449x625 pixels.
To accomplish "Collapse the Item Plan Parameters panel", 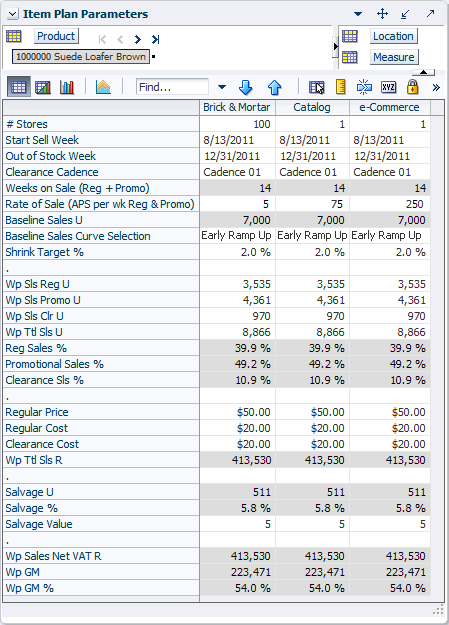I will pyautogui.click(x=13, y=14).
